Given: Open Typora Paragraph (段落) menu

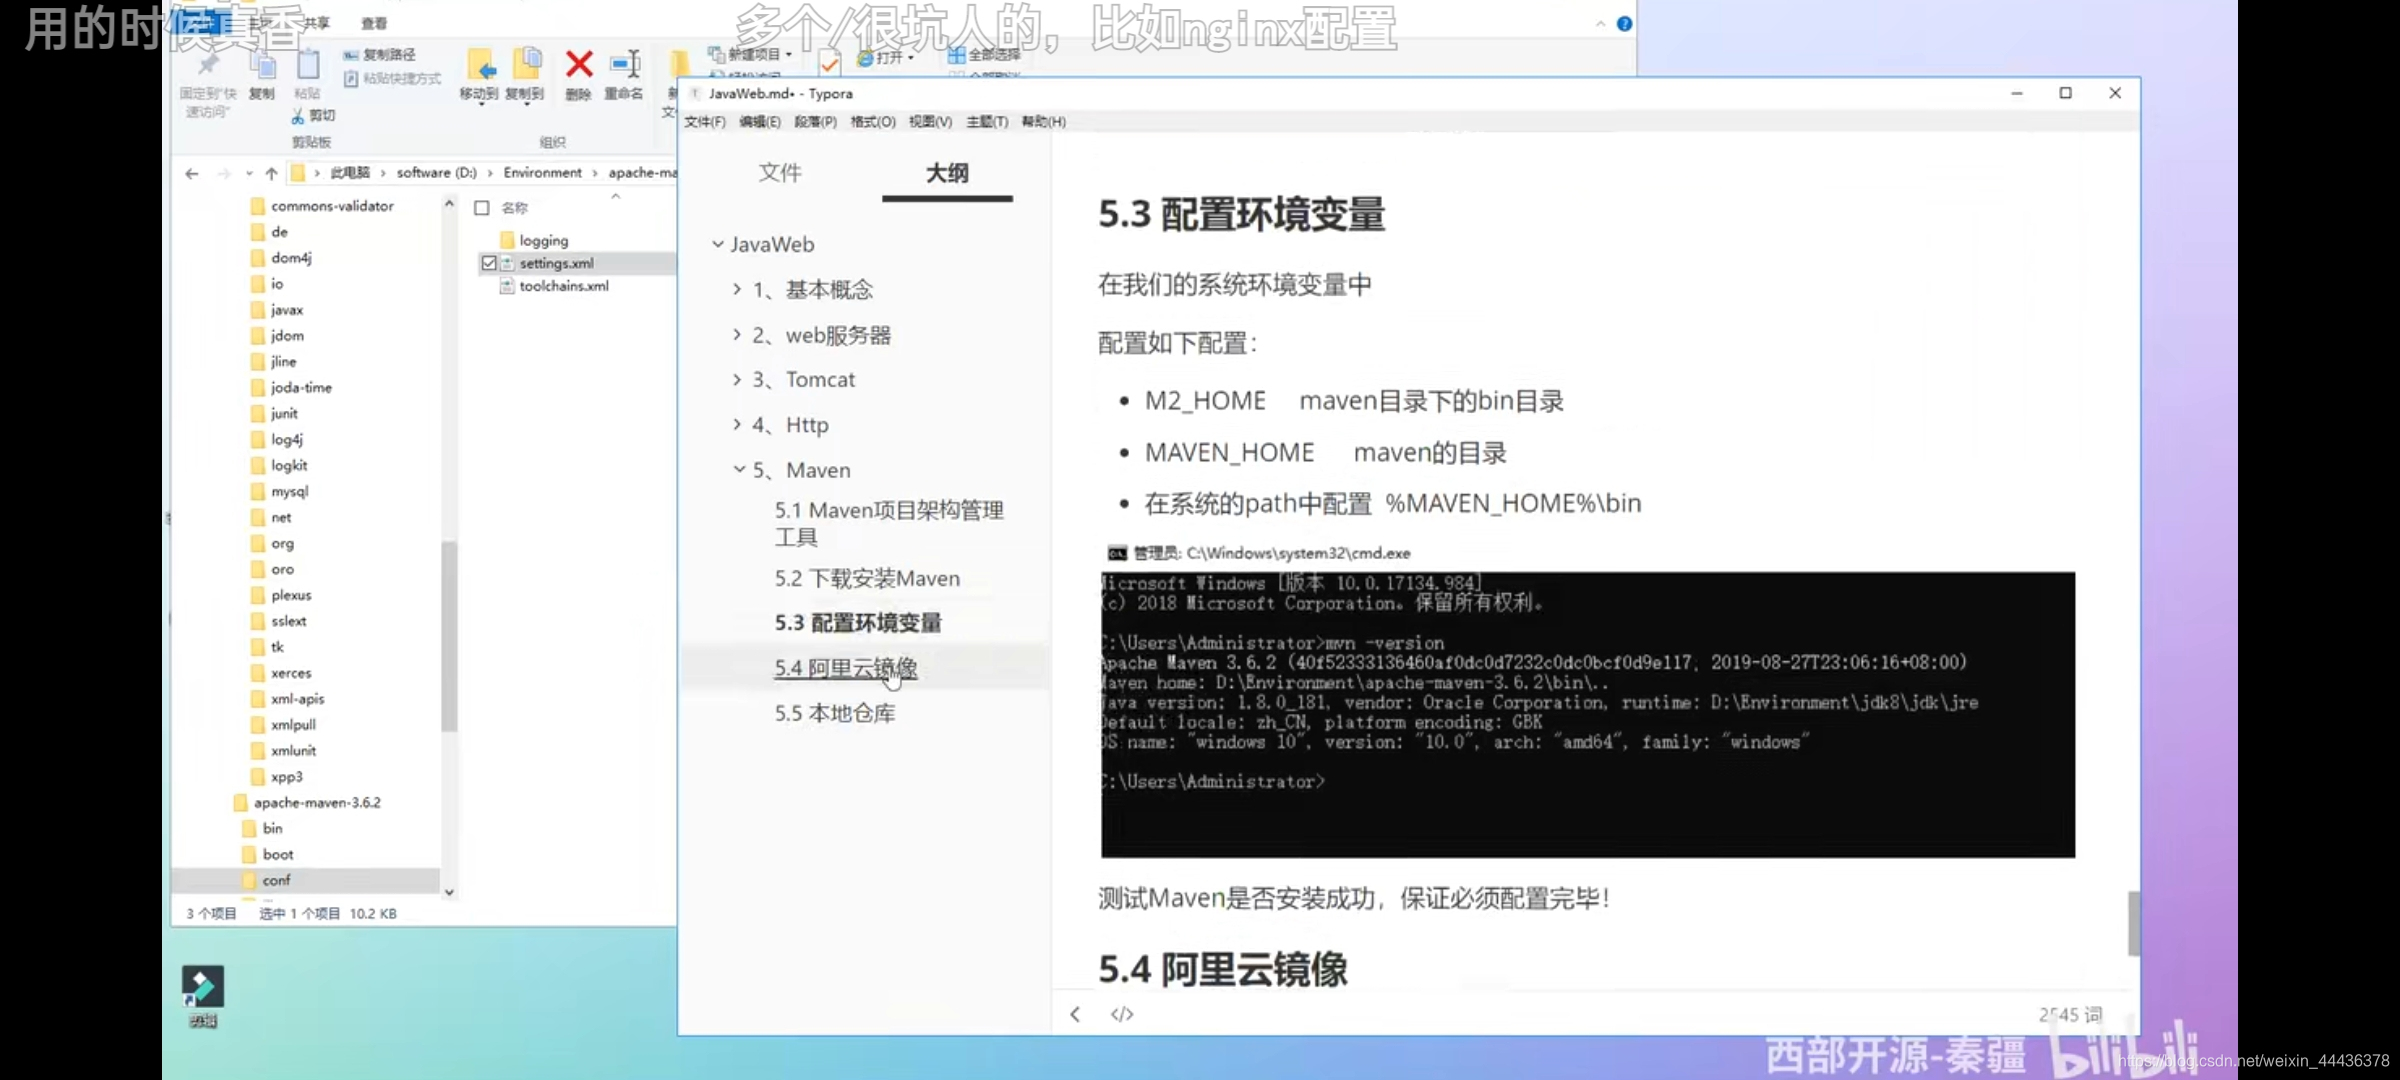Looking at the screenshot, I should (x=816, y=122).
